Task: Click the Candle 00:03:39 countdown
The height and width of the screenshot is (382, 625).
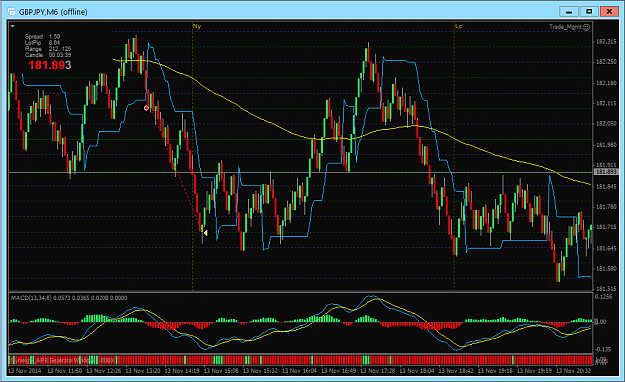Action: pyautogui.click(x=48, y=55)
